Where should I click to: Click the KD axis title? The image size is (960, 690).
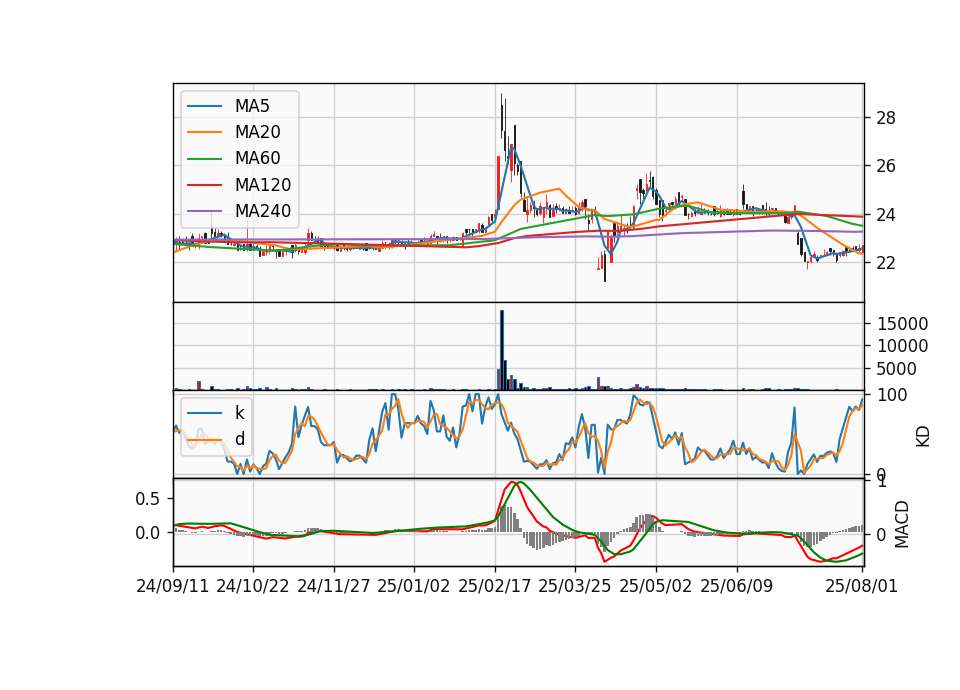pyautogui.click(x=923, y=437)
